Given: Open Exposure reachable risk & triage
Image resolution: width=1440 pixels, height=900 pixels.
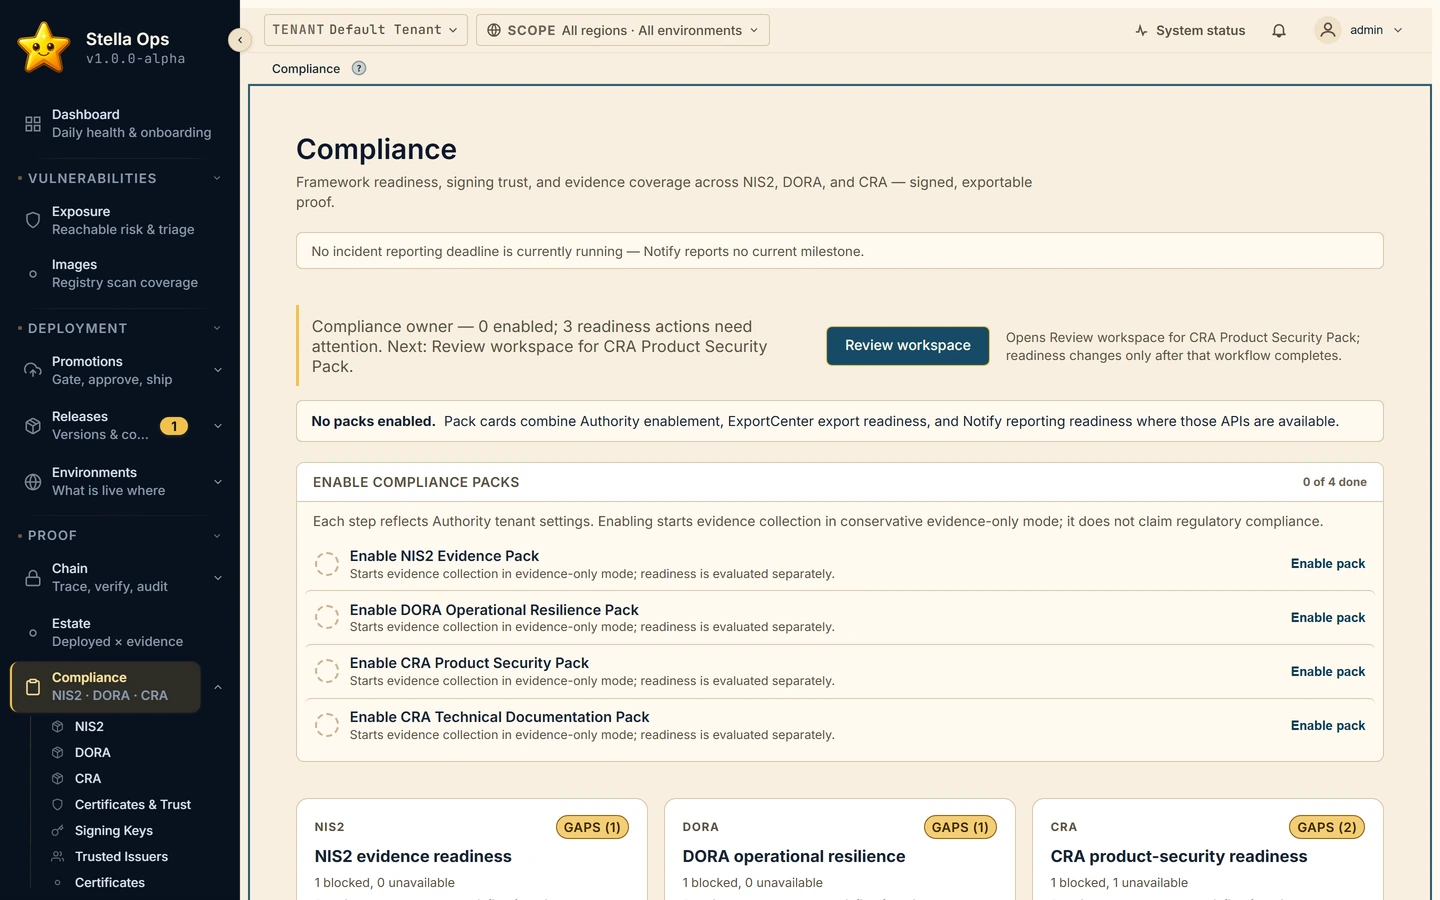Looking at the screenshot, I should [120, 220].
